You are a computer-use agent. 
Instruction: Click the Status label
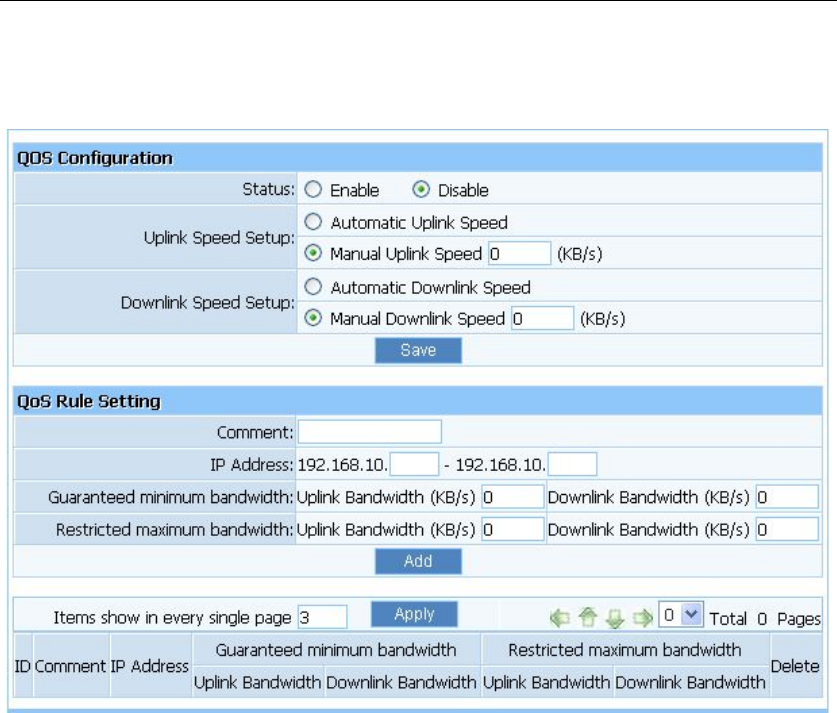269,189
